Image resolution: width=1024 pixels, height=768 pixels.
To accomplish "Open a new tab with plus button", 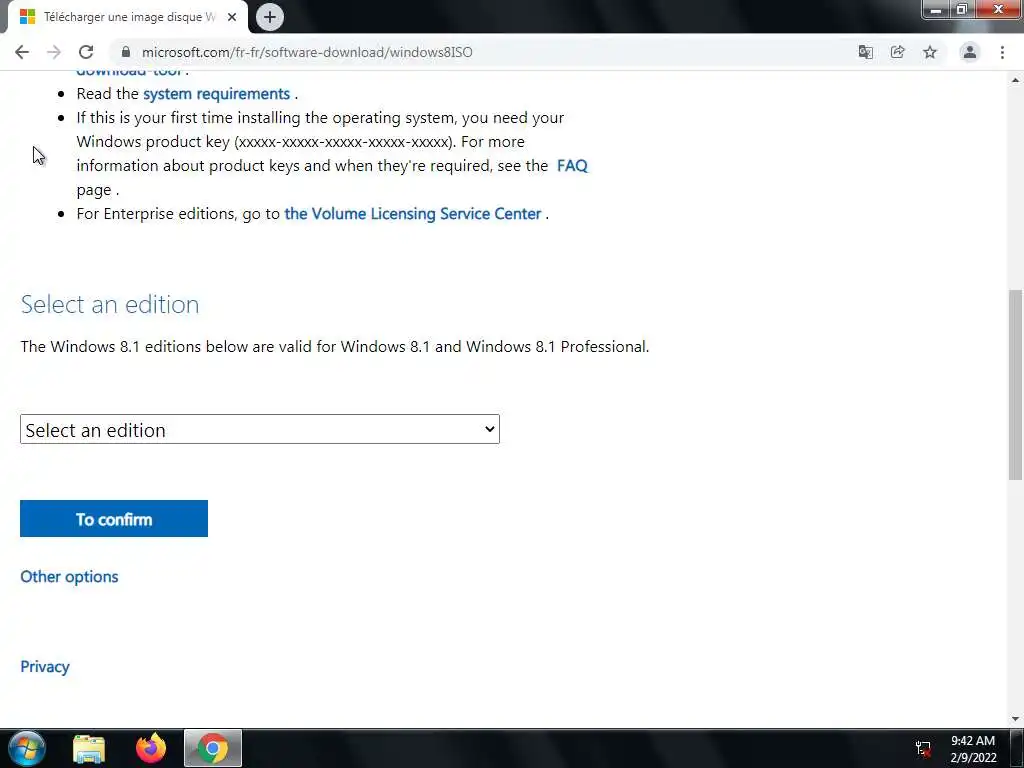I will (x=270, y=17).
